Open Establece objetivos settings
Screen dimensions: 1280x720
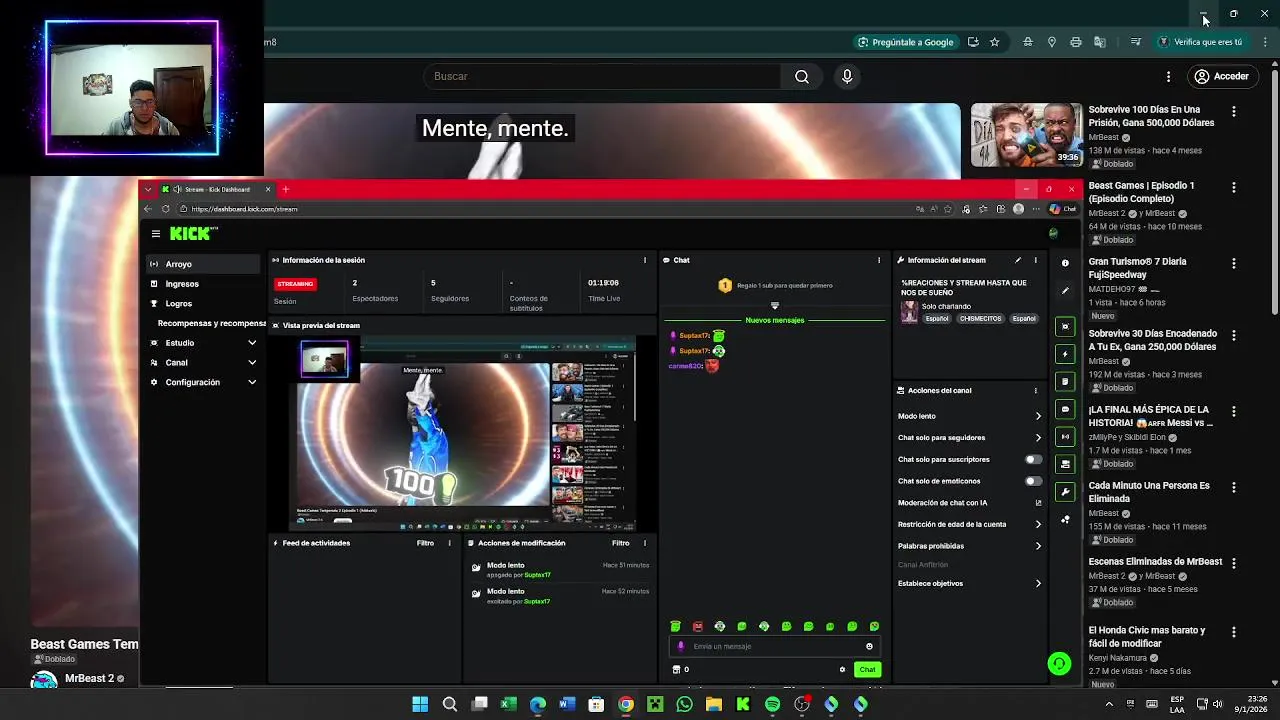(970, 583)
